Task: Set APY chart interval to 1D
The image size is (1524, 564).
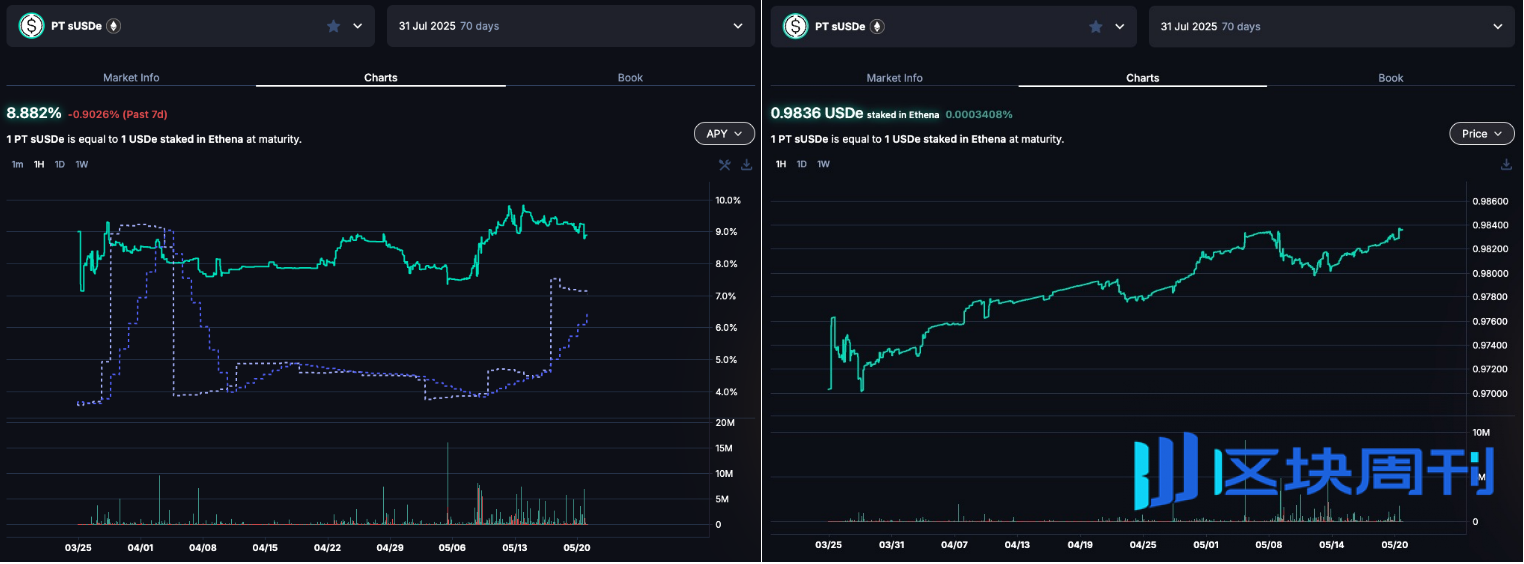Action: (x=60, y=164)
